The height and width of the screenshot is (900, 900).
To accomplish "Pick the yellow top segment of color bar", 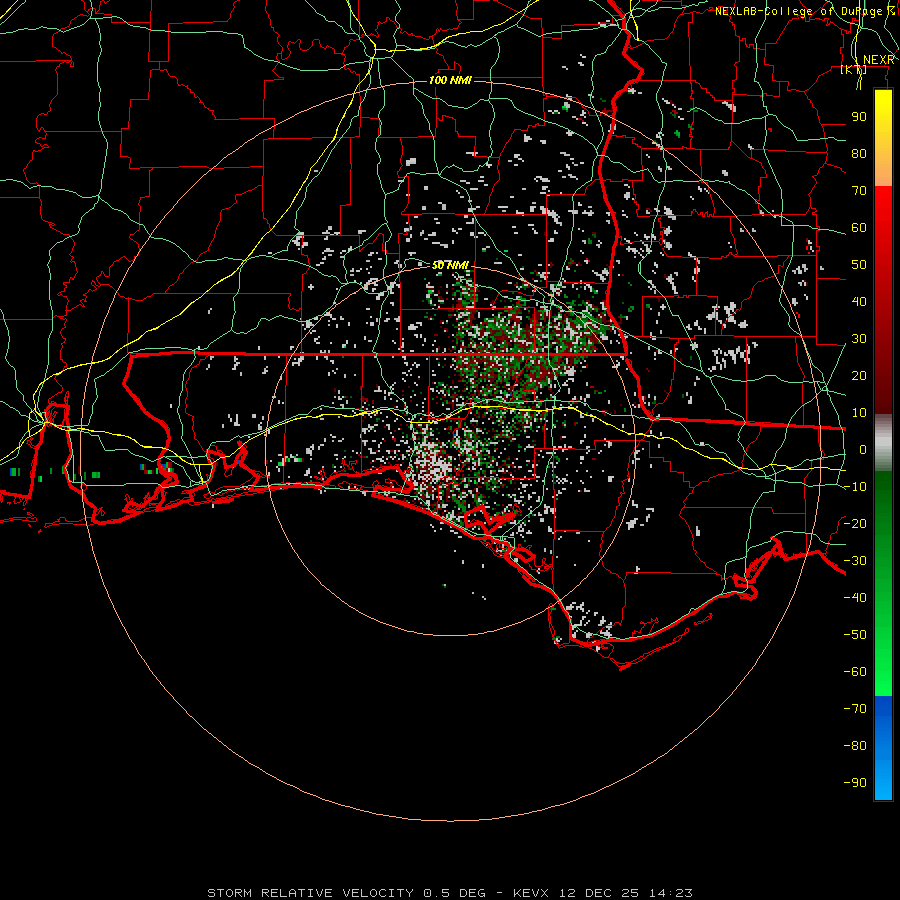I will (x=883, y=138).
